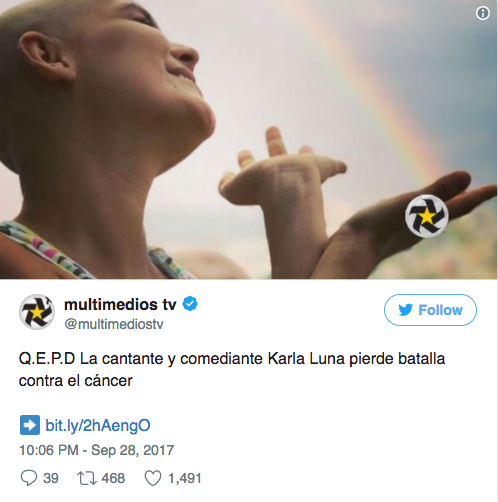Click the 1,491 likes count
Screen dimensions: 498x502
coord(185,478)
